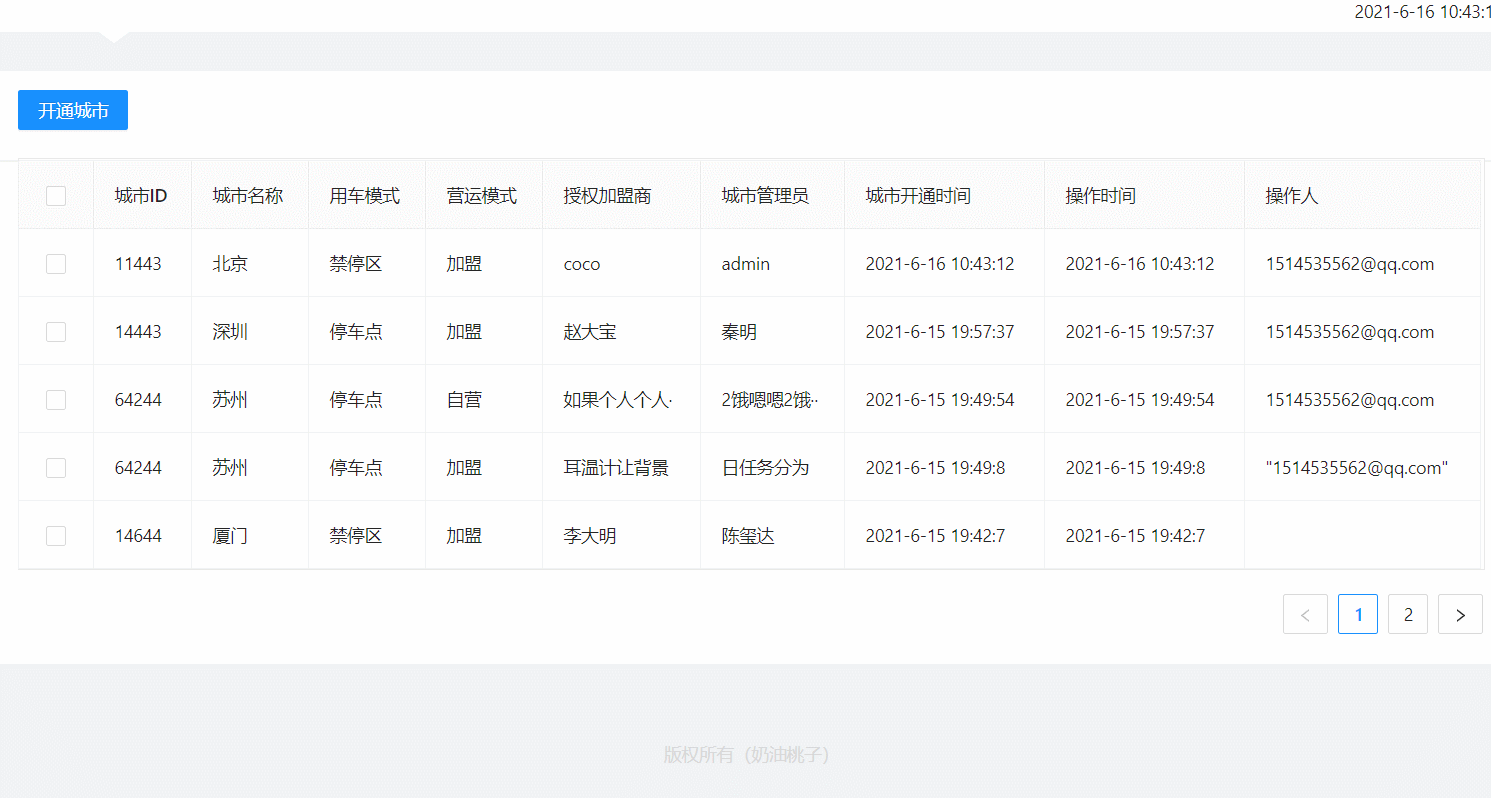Click the timestamp at the top right corner
1491x798 pixels.
click(1422, 13)
